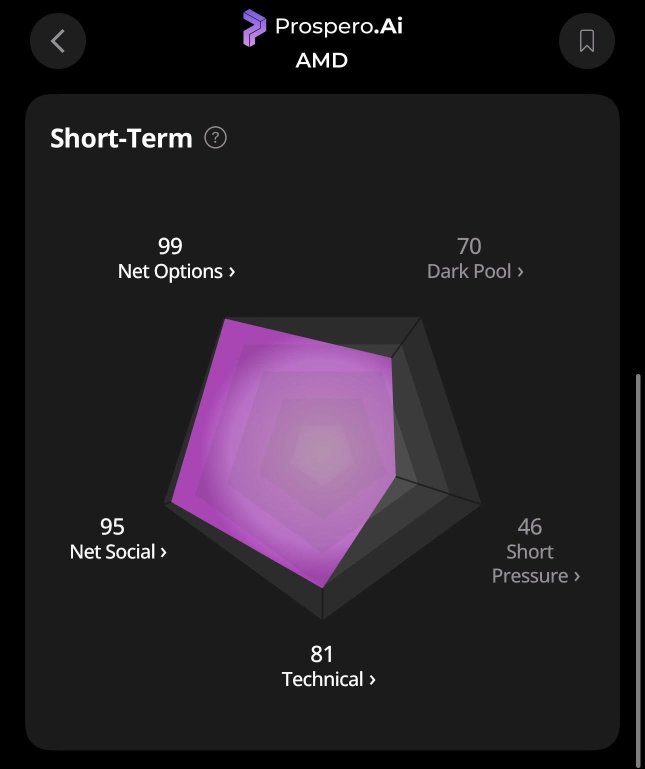Expand the chevron next to Dark Pool

tap(520, 272)
